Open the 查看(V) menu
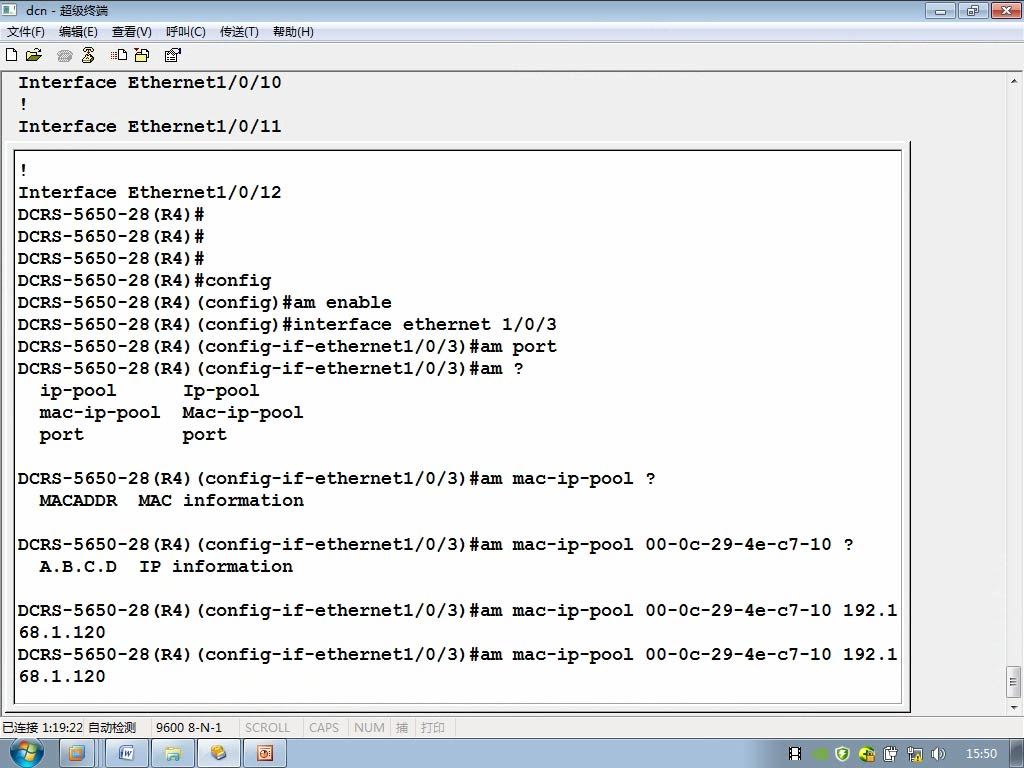The image size is (1024, 768). click(131, 31)
